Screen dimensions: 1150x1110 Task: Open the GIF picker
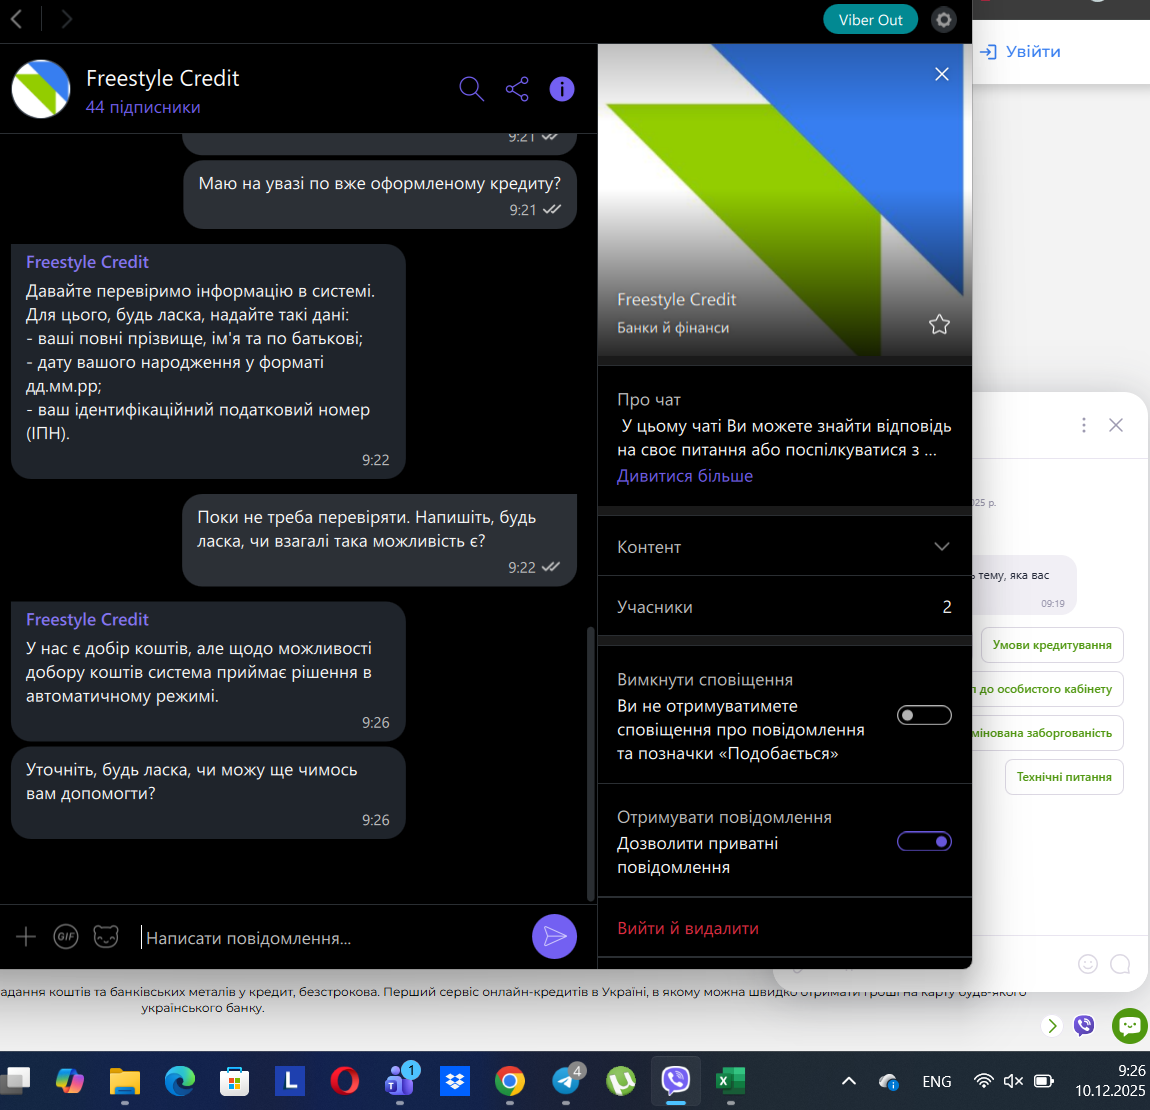coord(66,937)
